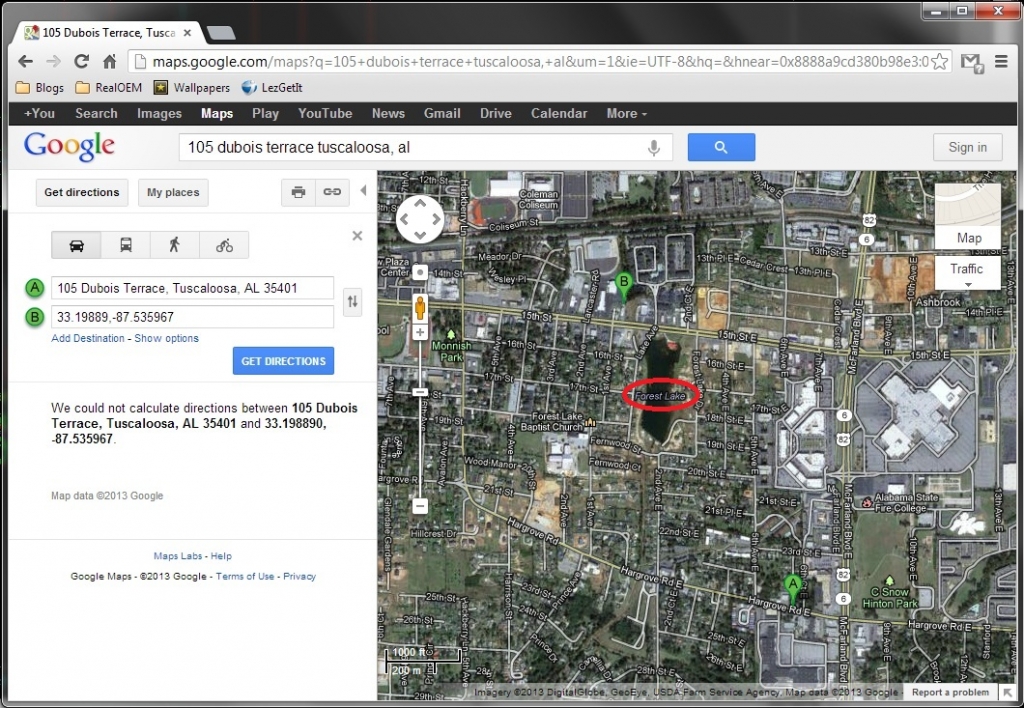Image resolution: width=1024 pixels, height=708 pixels.
Task: Click the Sign in button
Action: (967, 148)
